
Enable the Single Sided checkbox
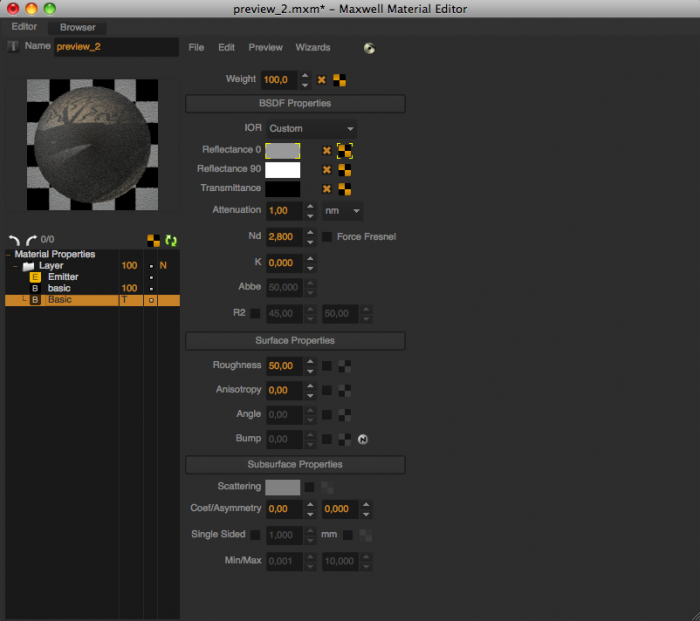point(255,535)
